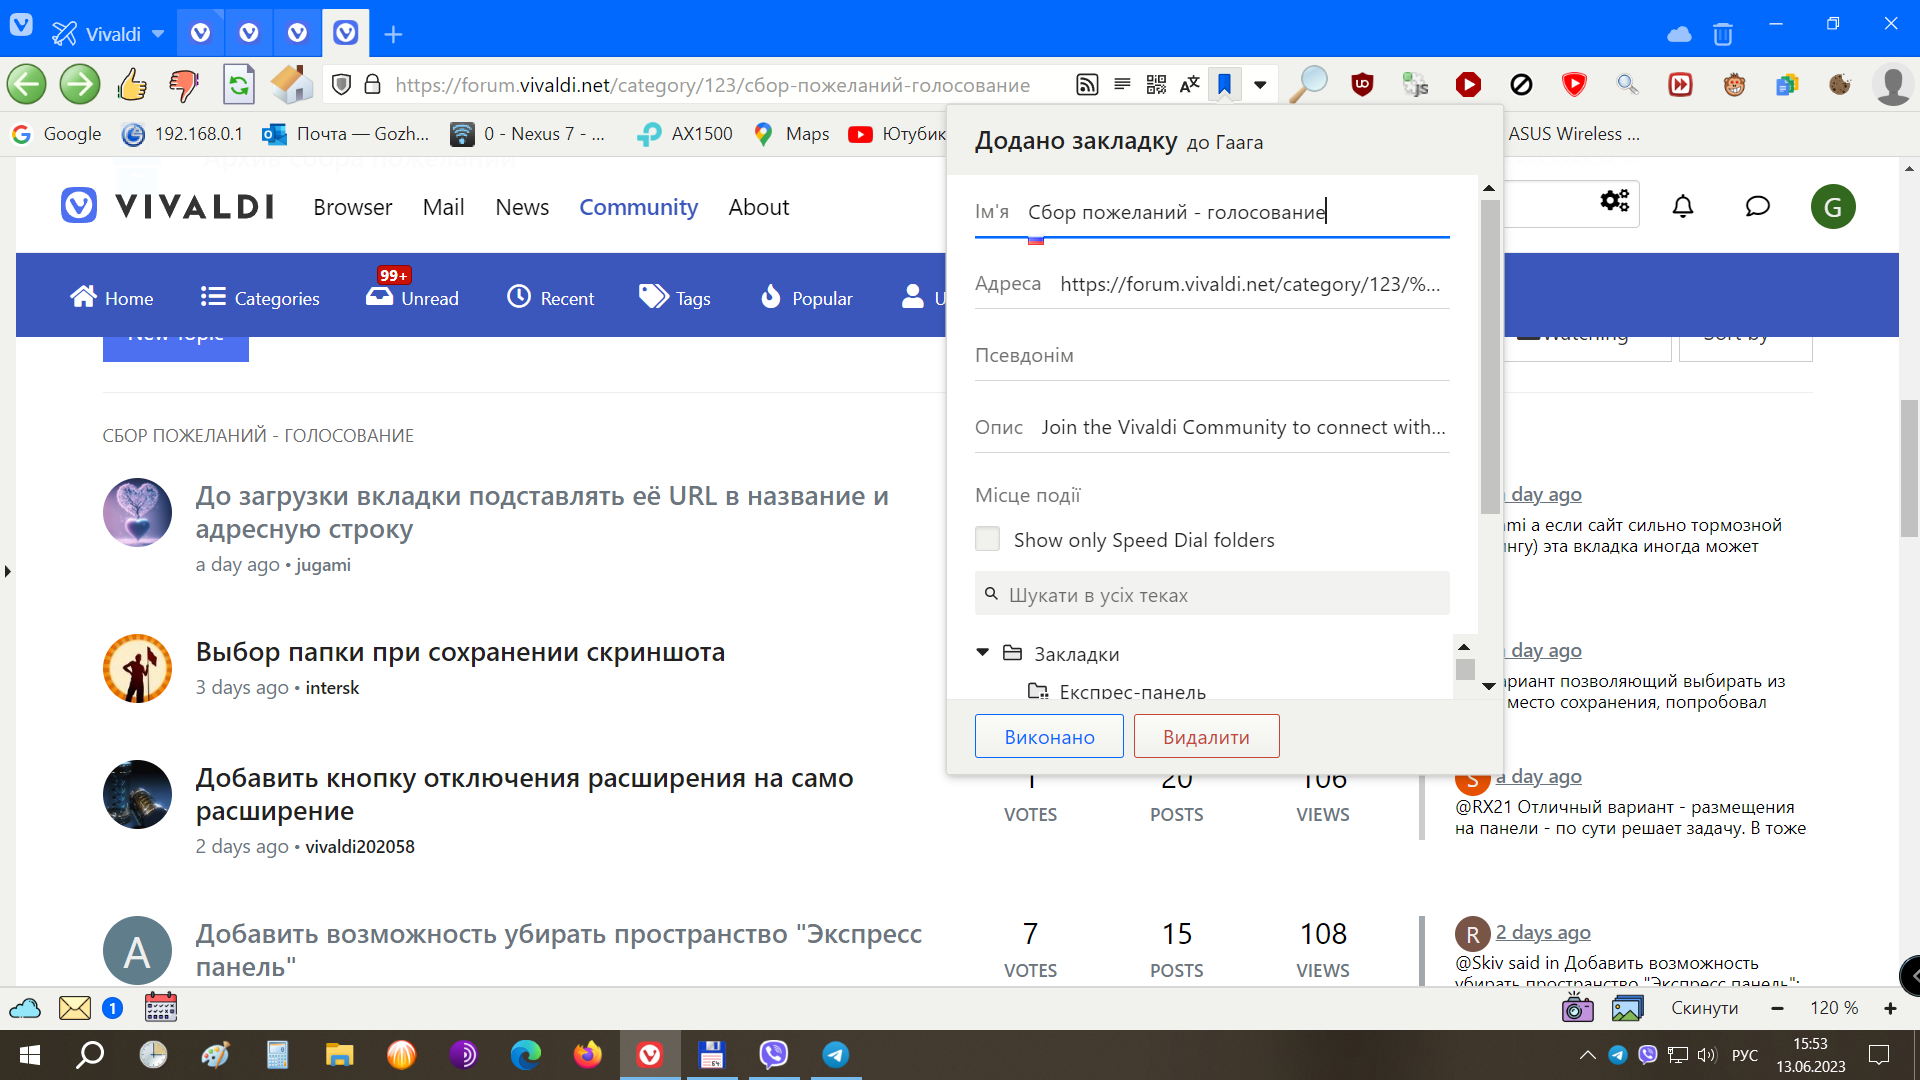Viewport: 1920px width, 1080px height.
Task: Open the AX1500 bookmark
Action: tap(685, 134)
